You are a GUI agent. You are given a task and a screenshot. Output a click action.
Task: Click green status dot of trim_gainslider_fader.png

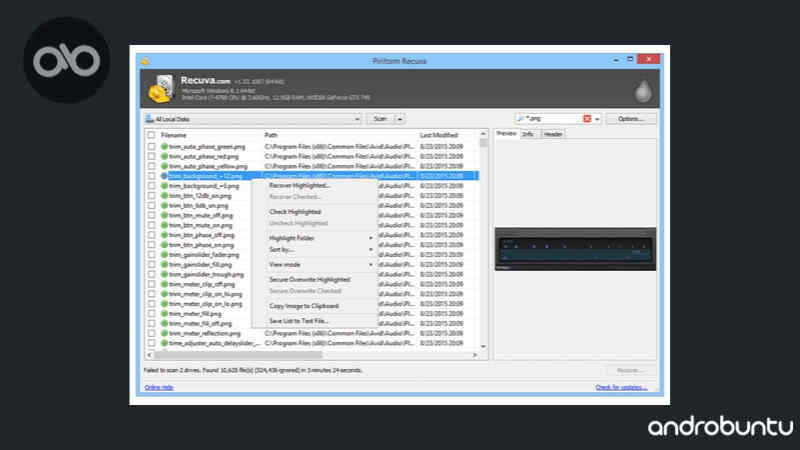tap(164, 255)
